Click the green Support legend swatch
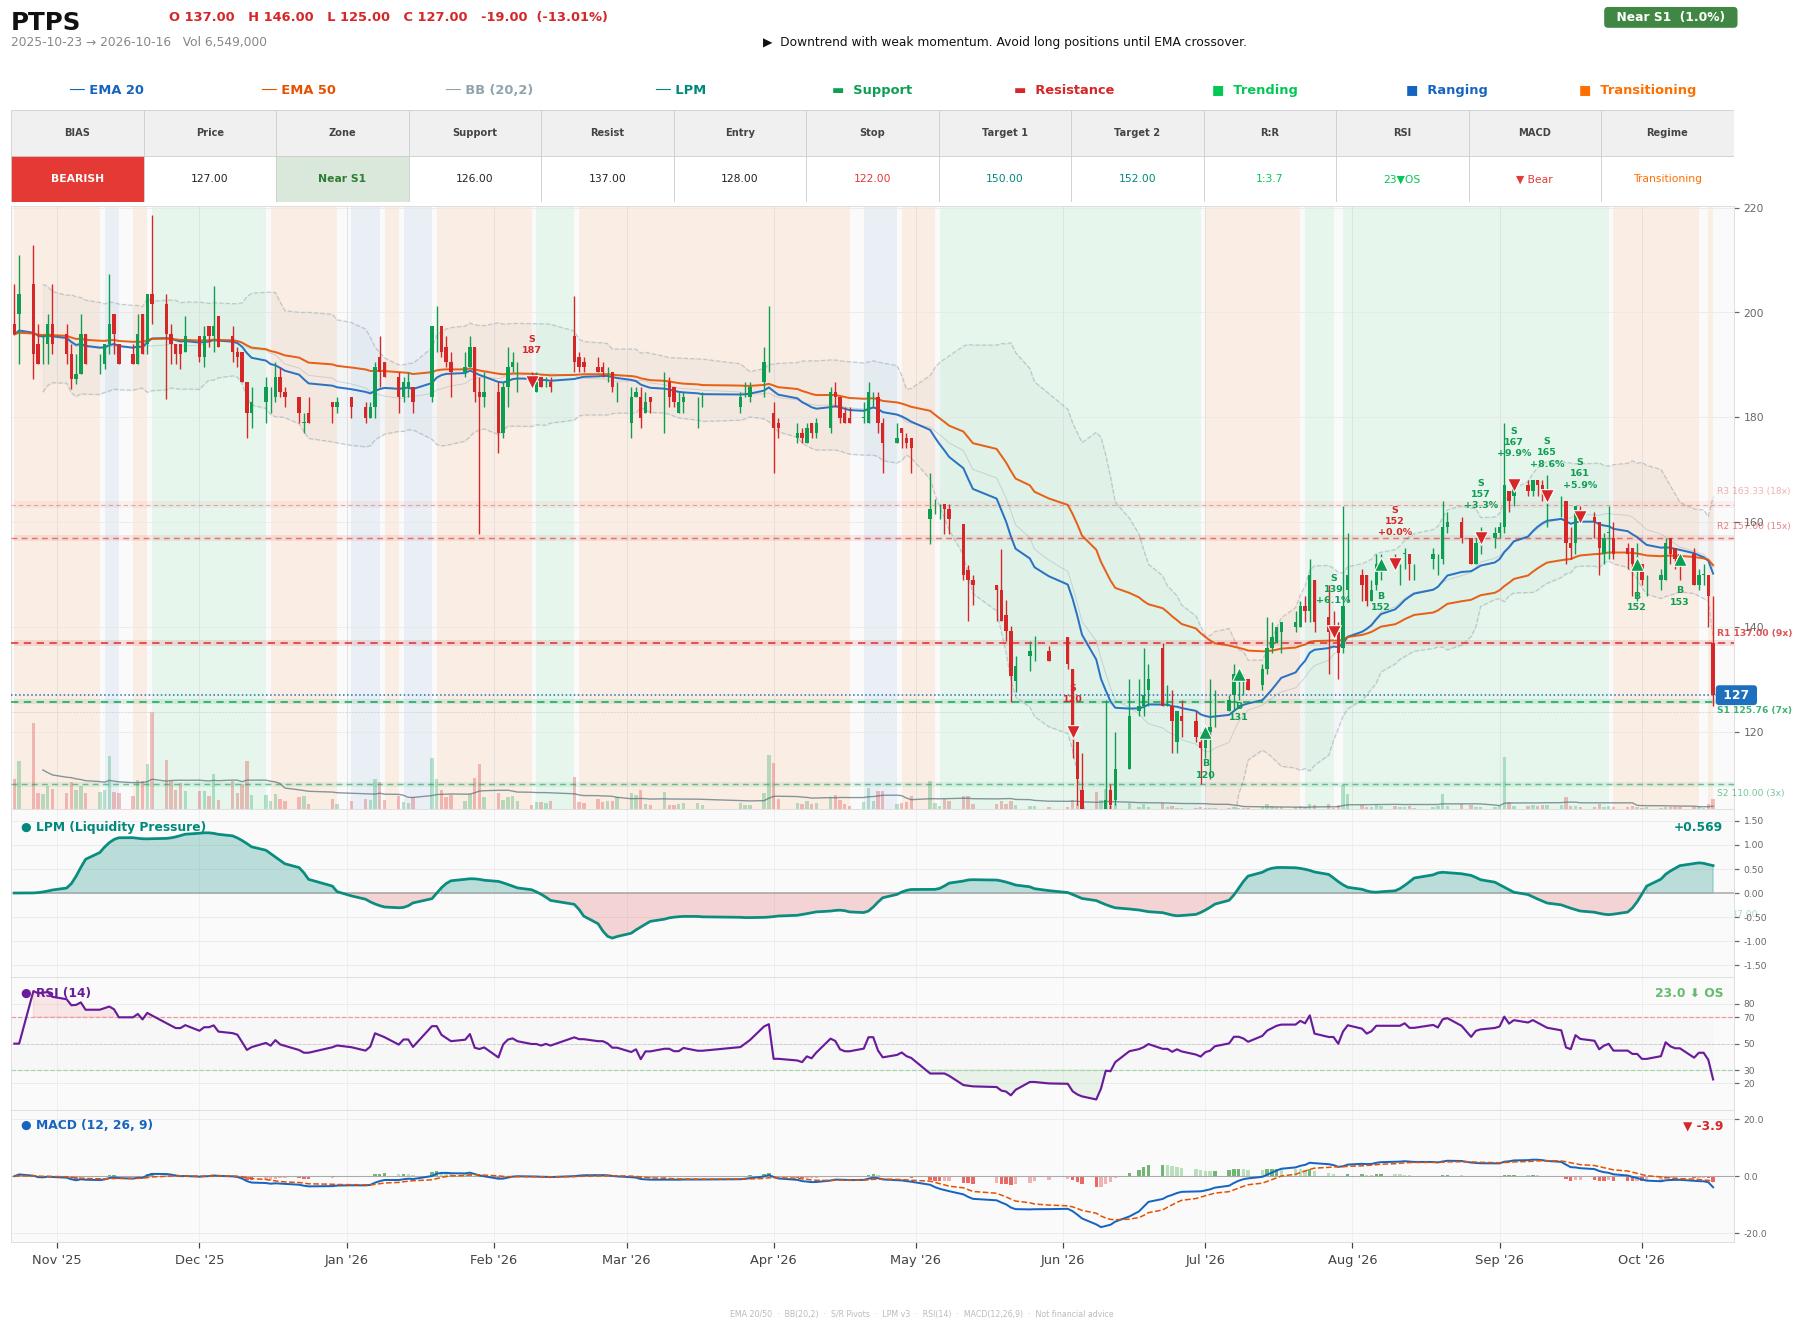Image resolution: width=1803 pixels, height=1330 pixels. (x=838, y=90)
